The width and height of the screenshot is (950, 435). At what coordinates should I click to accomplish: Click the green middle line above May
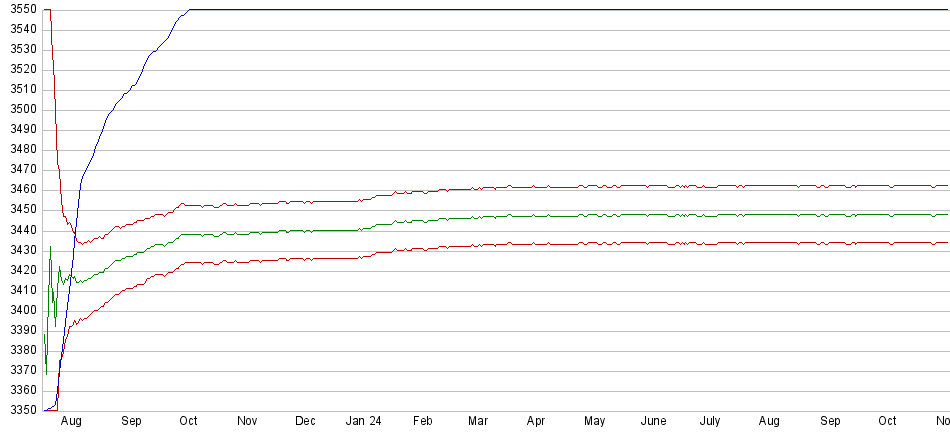click(x=595, y=215)
